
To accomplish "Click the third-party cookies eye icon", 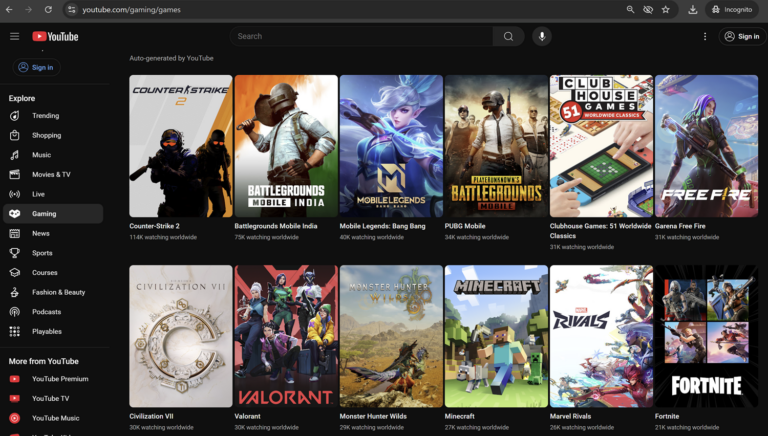I will (x=648, y=9).
